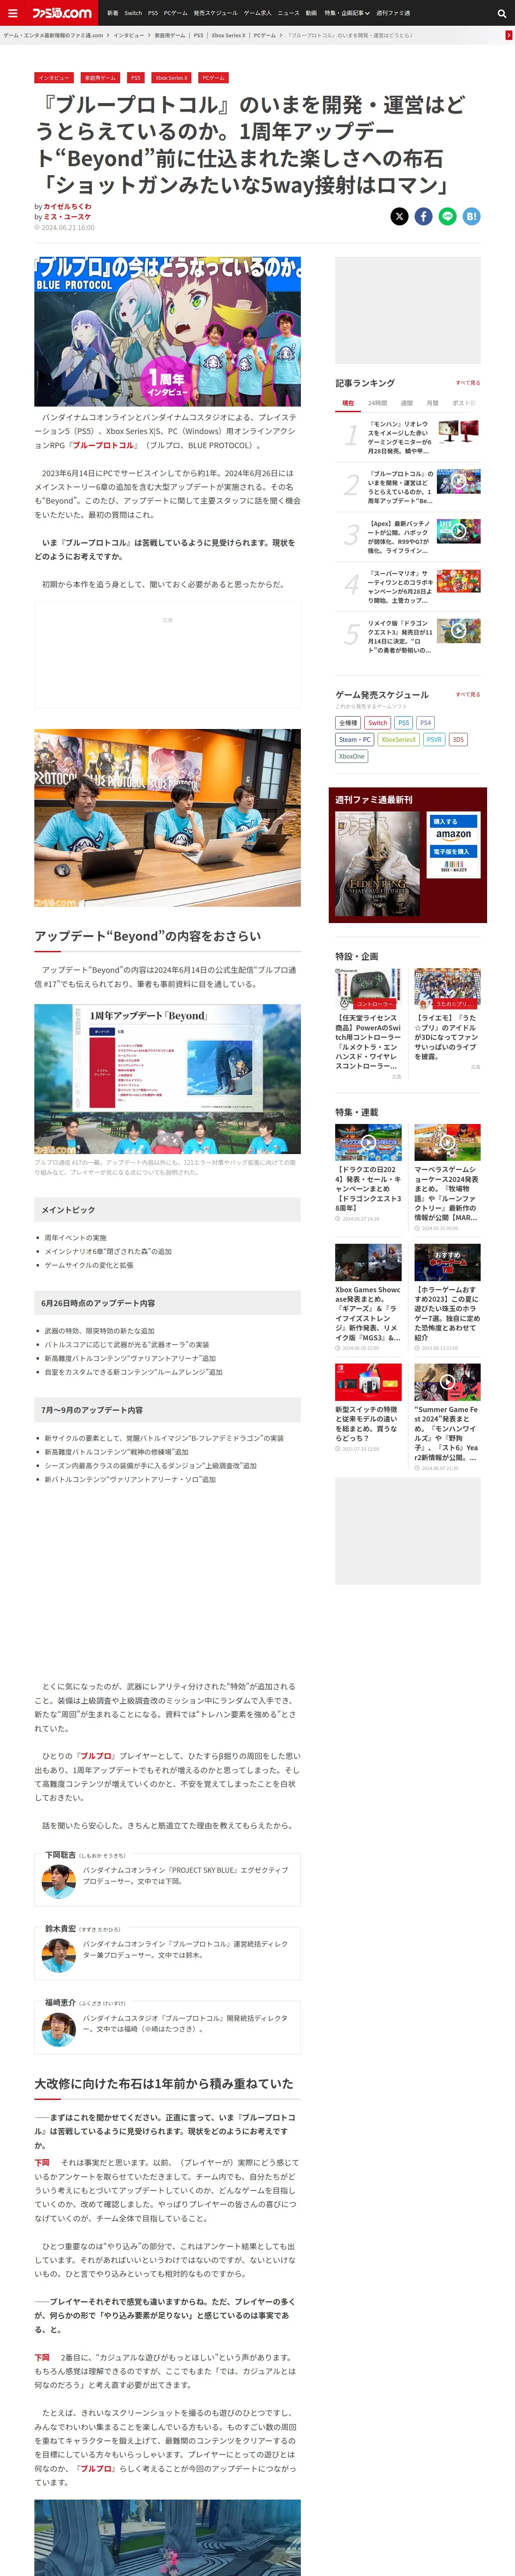Filter schedule by 全機種
The image size is (515, 2576).
point(348,722)
